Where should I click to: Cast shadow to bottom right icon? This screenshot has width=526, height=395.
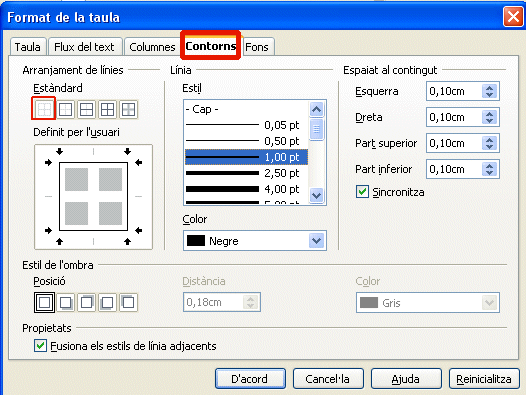(65, 303)
